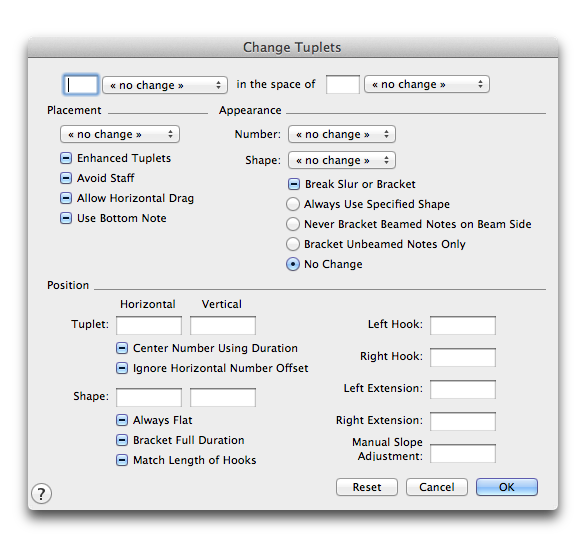Open the Number appearance dropdown
The width and height of the screenshot is (586, 546).
pos(342,134)
